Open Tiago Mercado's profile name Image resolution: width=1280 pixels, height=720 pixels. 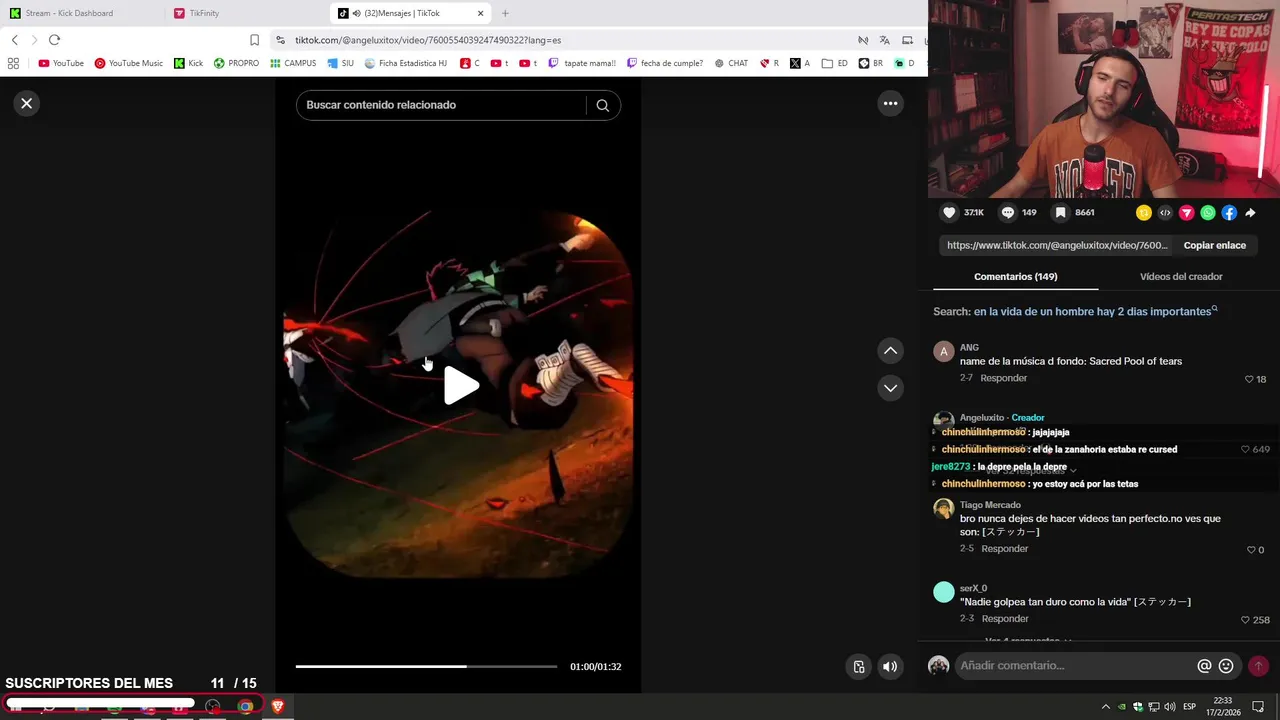pos(990,505)
